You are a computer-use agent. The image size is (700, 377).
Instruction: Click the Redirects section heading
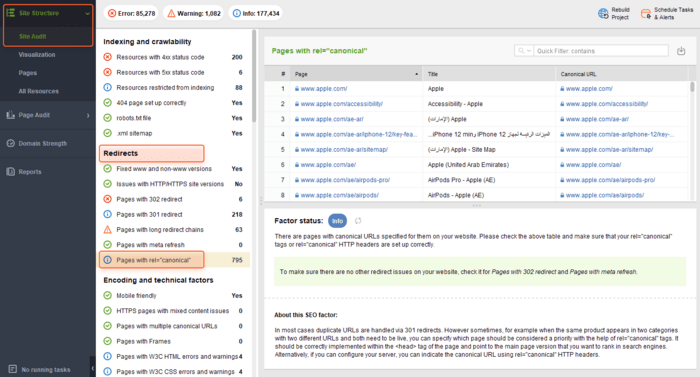(x=121, y=153)
